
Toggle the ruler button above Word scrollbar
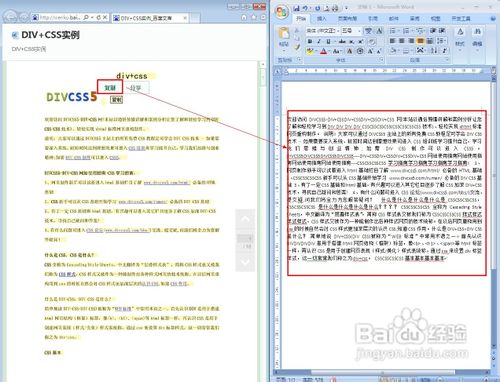[x=494, y=71]
